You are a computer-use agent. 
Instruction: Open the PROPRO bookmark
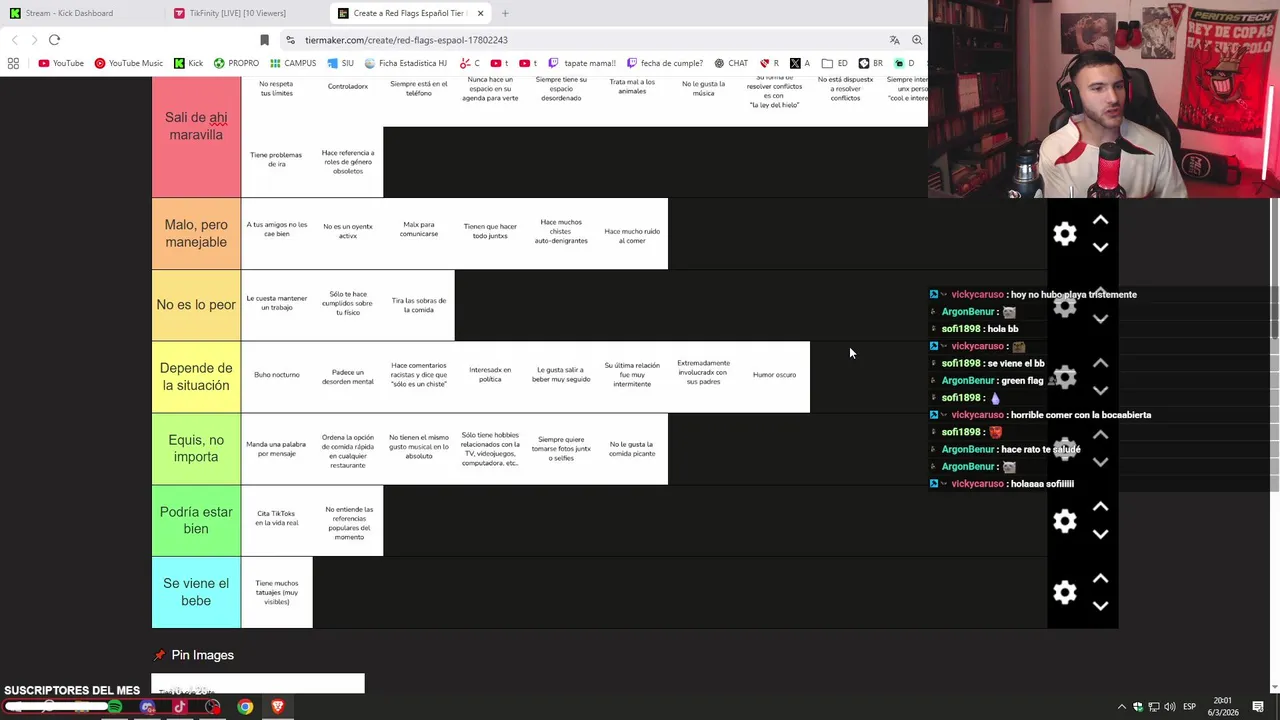pos(235,63)
